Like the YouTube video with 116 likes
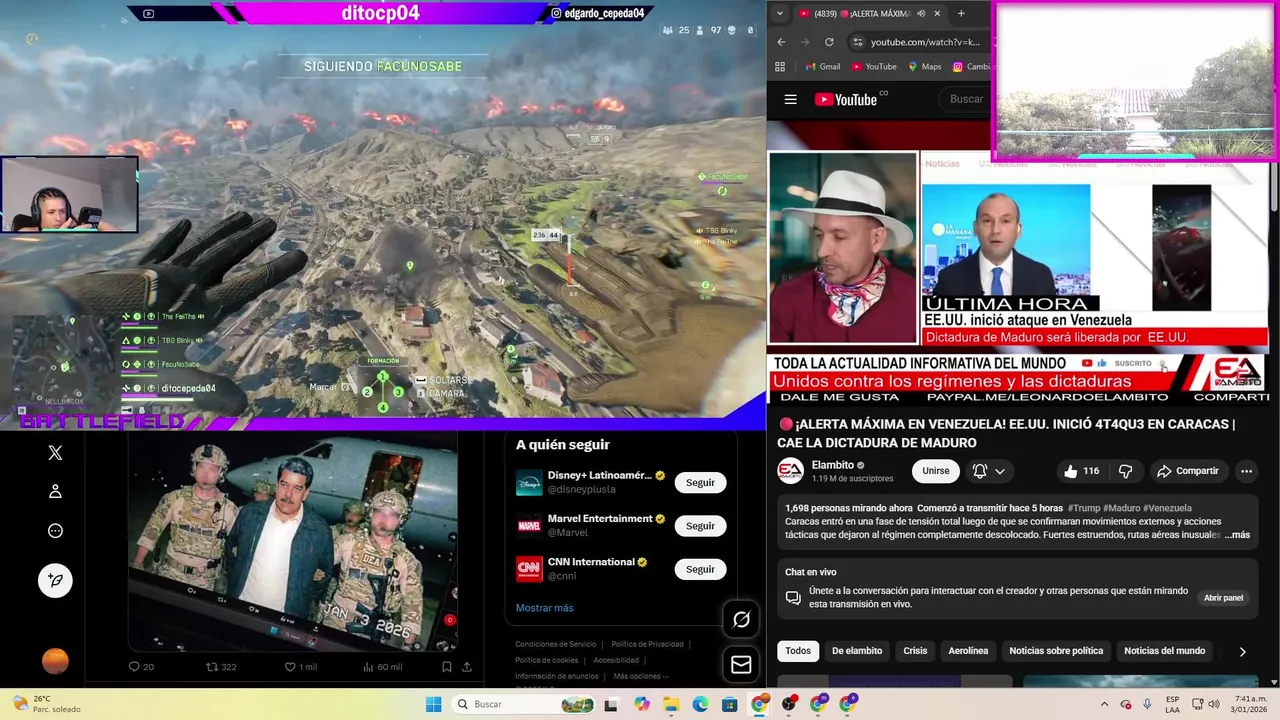 pos(1082,471)
